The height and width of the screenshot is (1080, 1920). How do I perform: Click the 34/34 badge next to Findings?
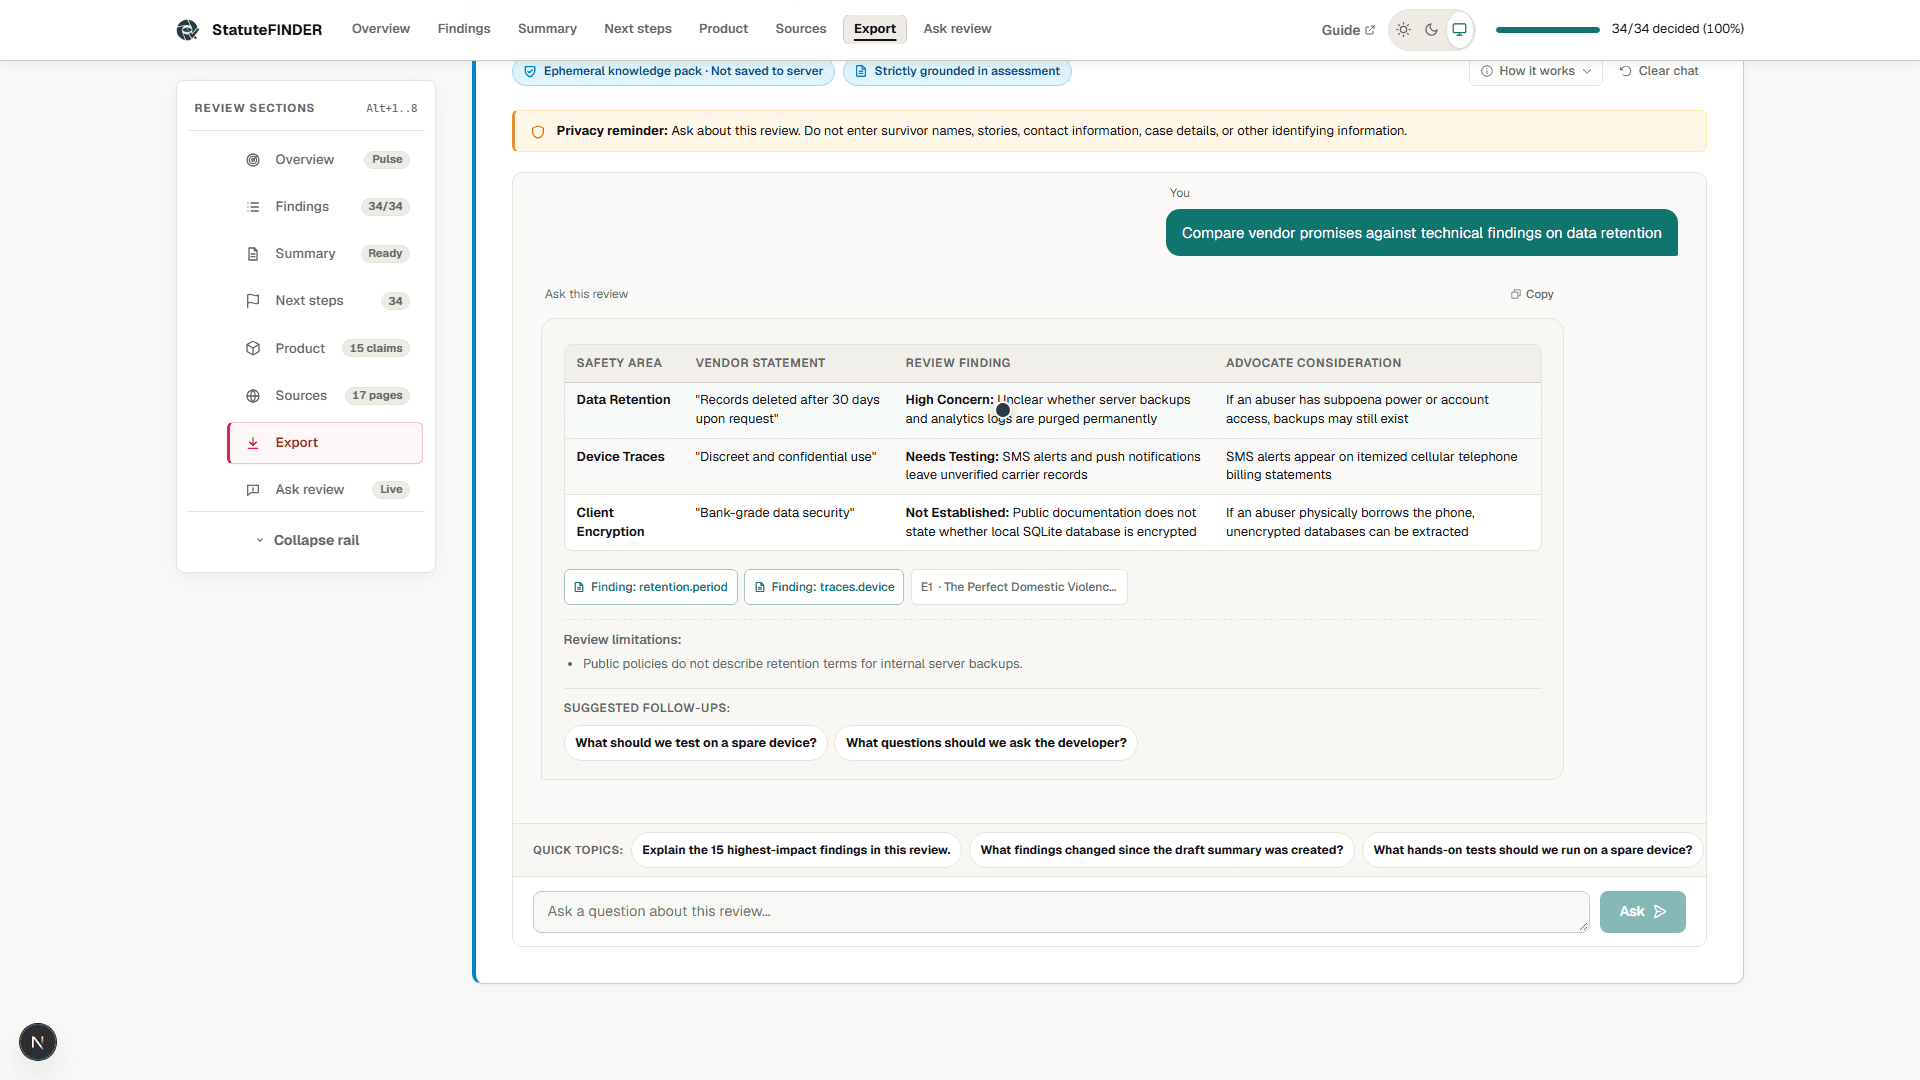[x=385, y=207]
